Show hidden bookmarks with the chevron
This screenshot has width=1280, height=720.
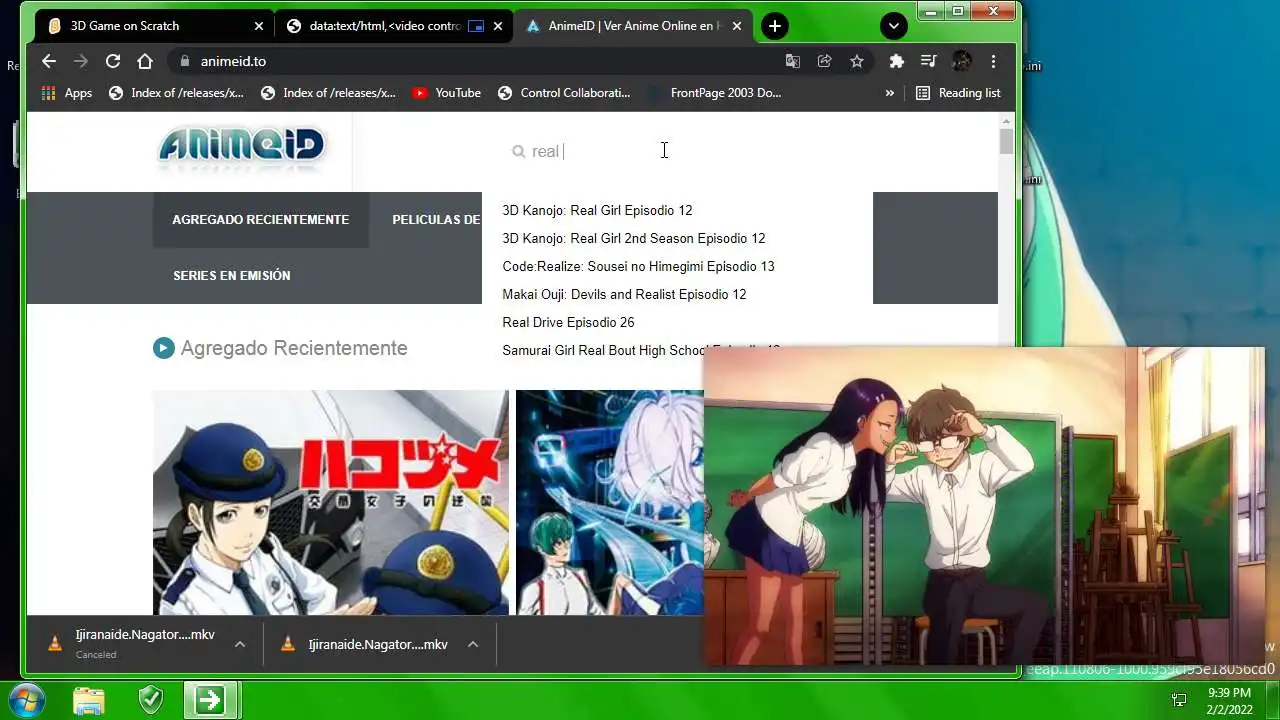click(889, 93)
